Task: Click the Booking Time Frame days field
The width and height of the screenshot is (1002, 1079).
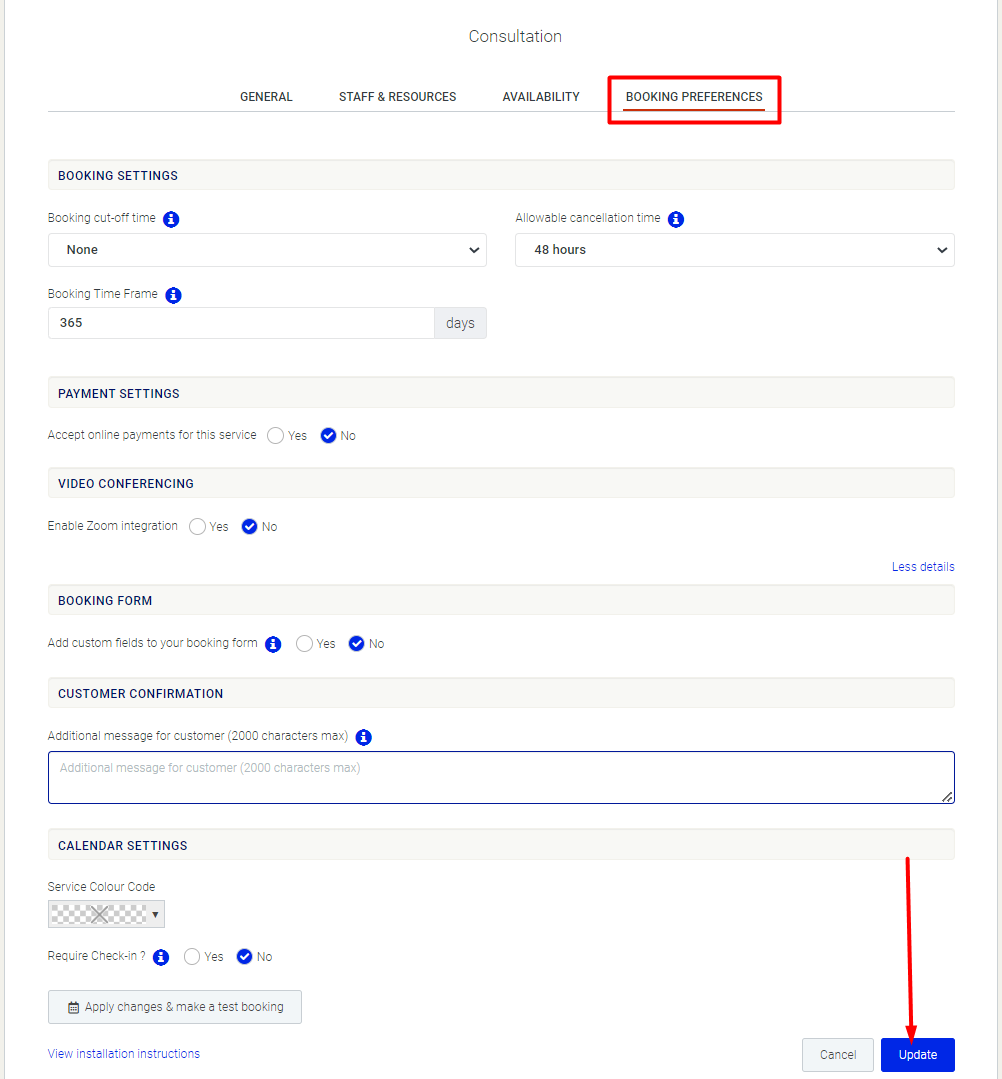Action: pyautogui.click(x=241, y=323)
